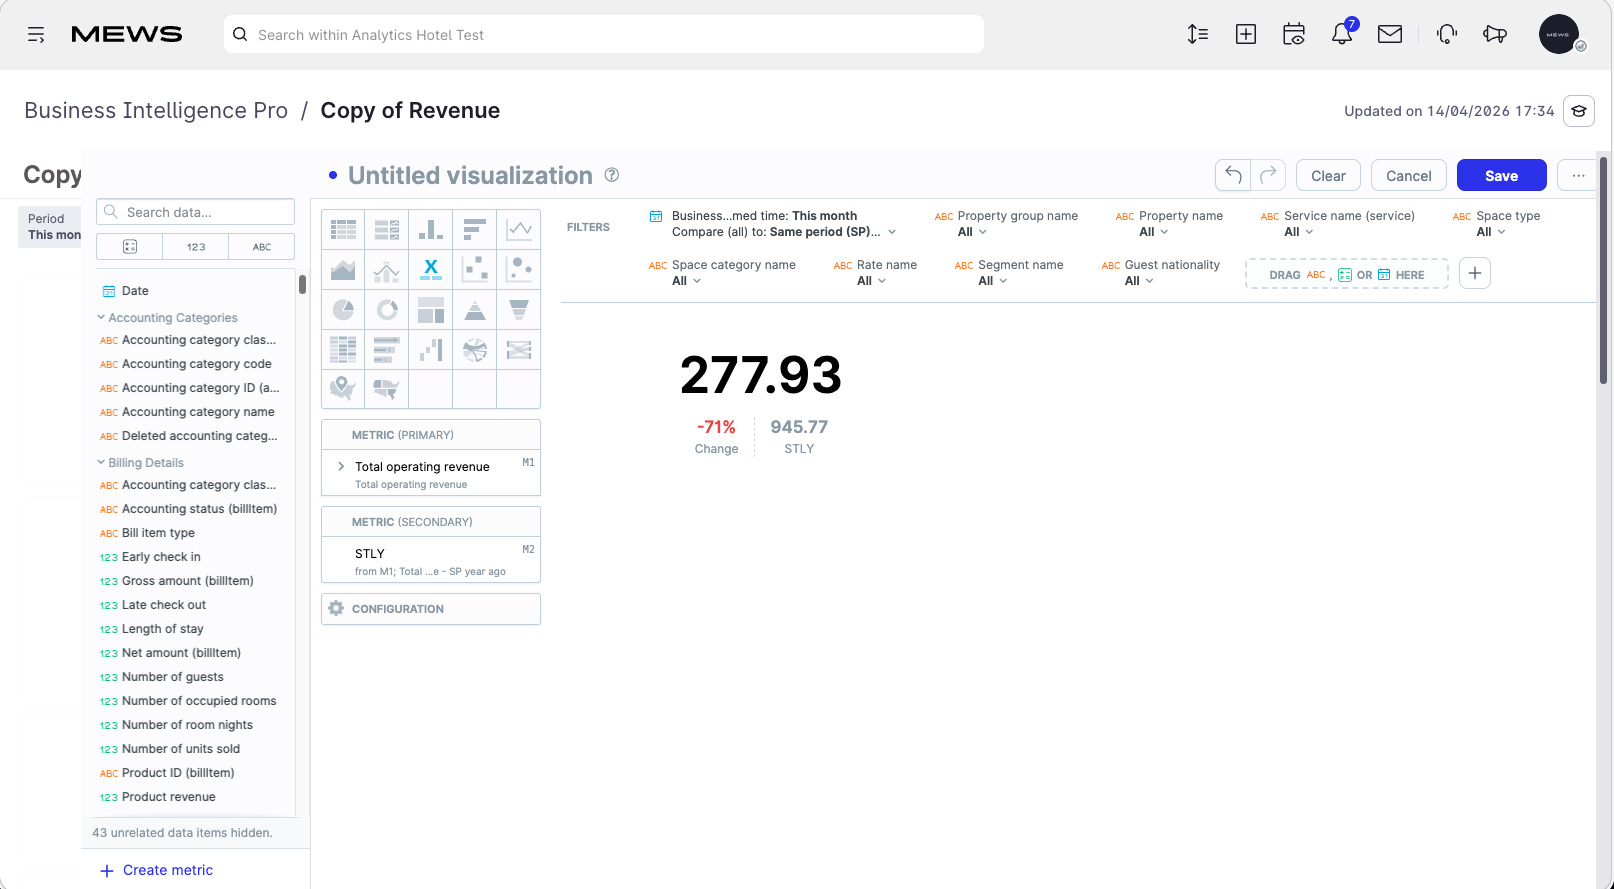Undo the last change with the undo arrow
Viewport: 1614px width, 889px height.
[x=1233, y=176]
